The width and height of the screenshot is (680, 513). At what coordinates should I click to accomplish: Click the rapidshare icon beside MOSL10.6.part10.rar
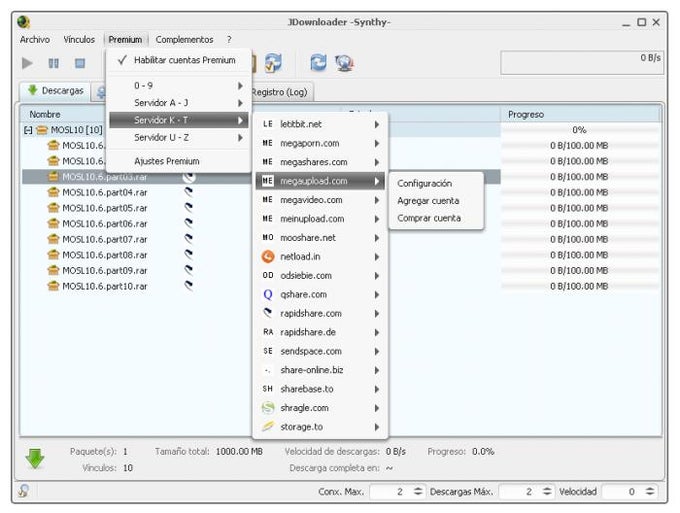point(189,285)
